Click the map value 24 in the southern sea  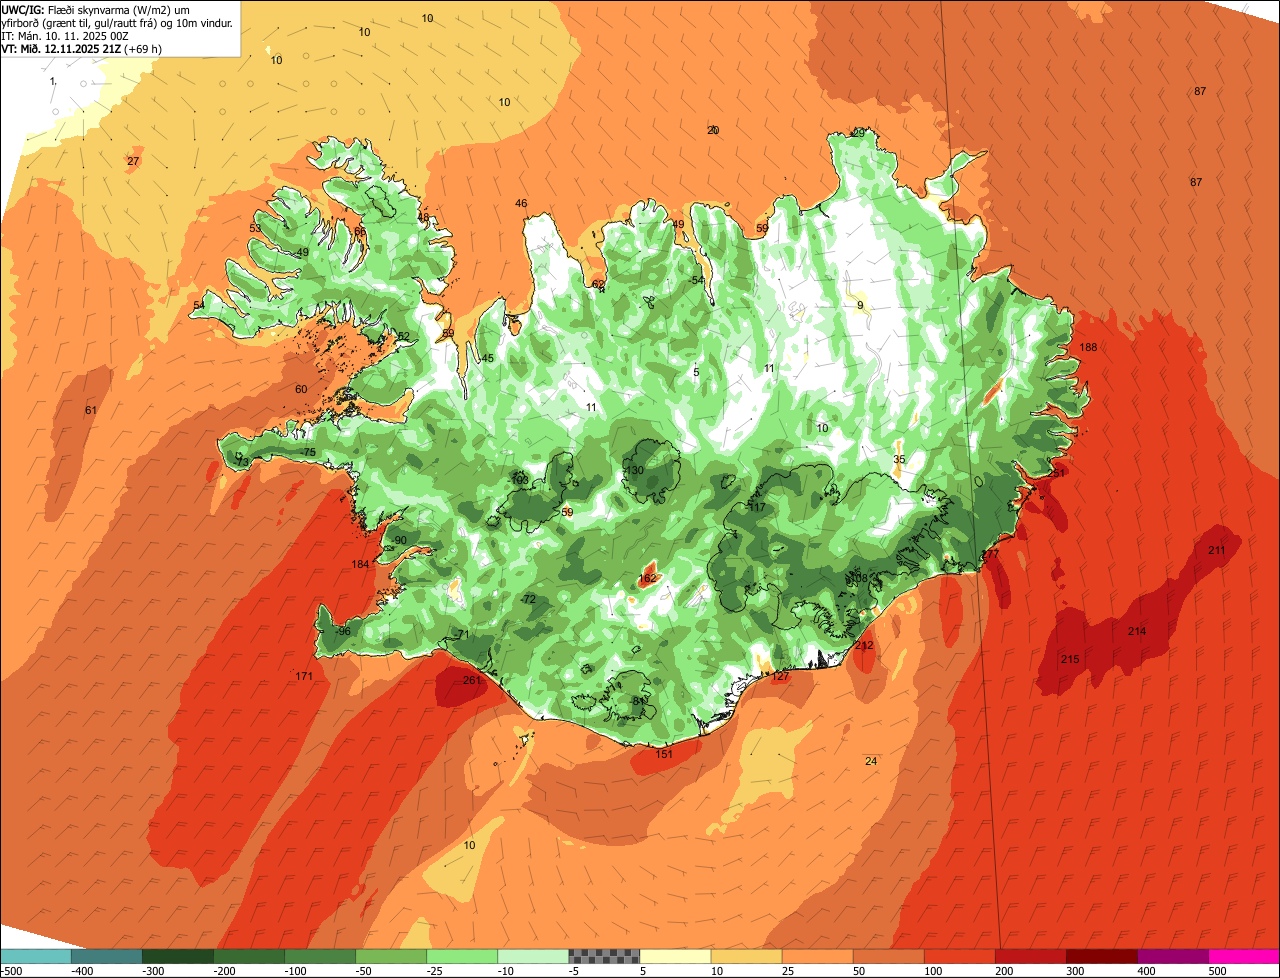point(871,761)
